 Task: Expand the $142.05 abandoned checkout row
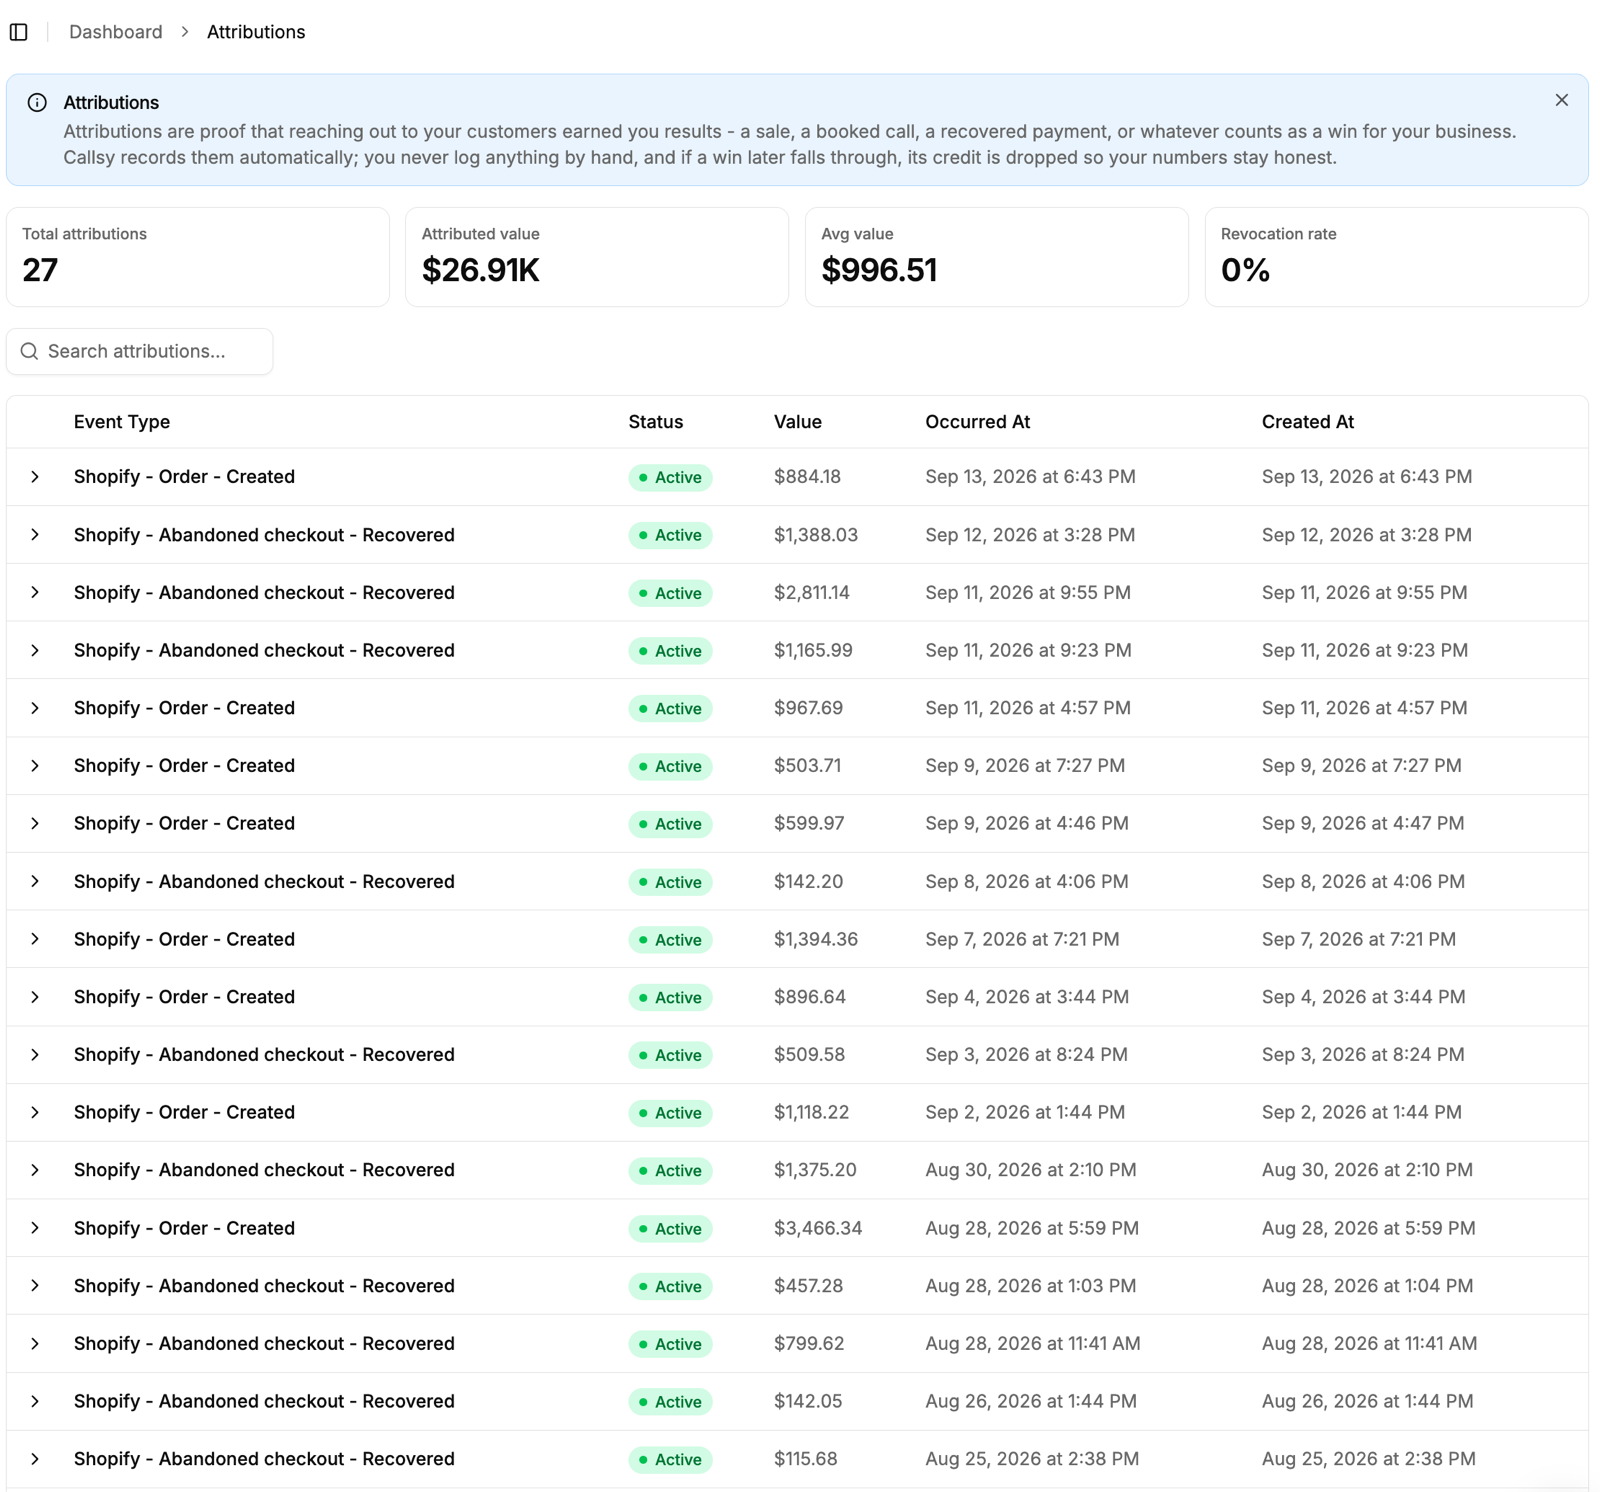point(35,1402)
